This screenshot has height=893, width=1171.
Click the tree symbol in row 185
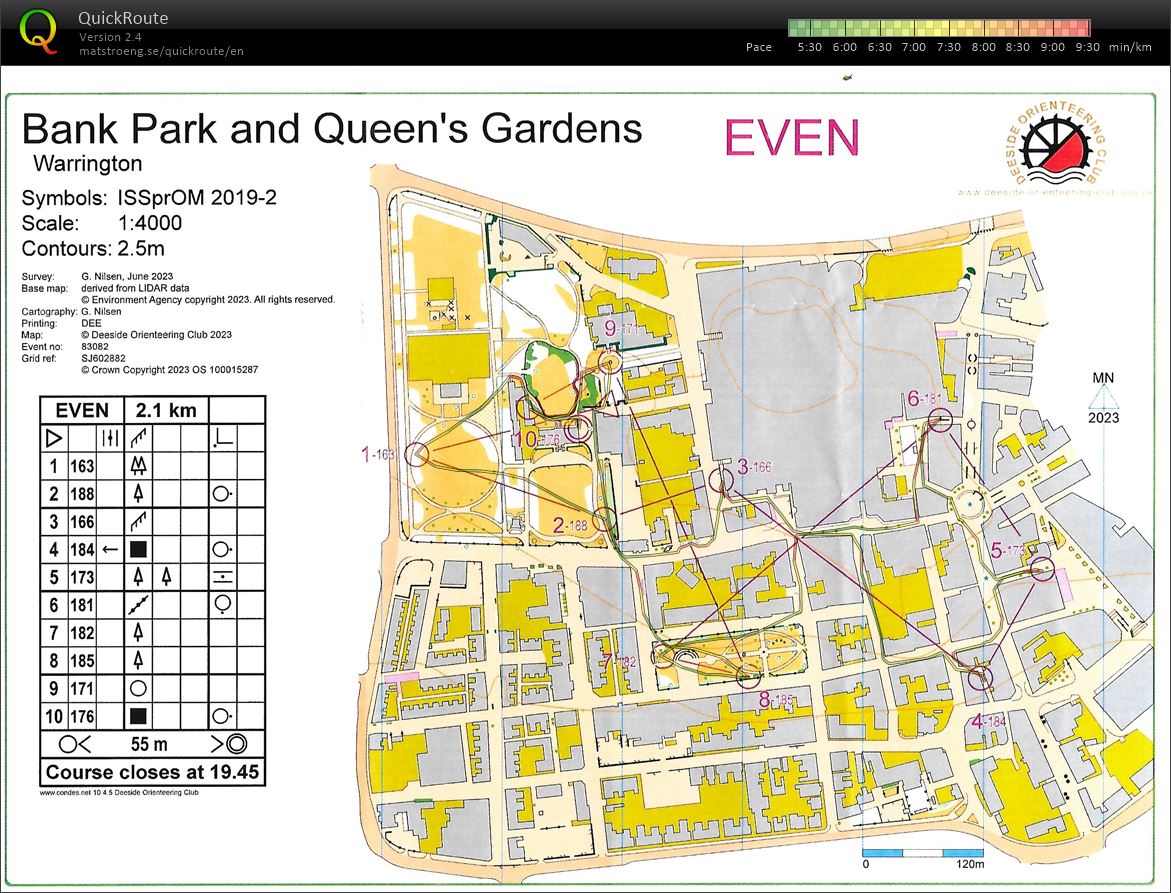(x=138, y=661)
